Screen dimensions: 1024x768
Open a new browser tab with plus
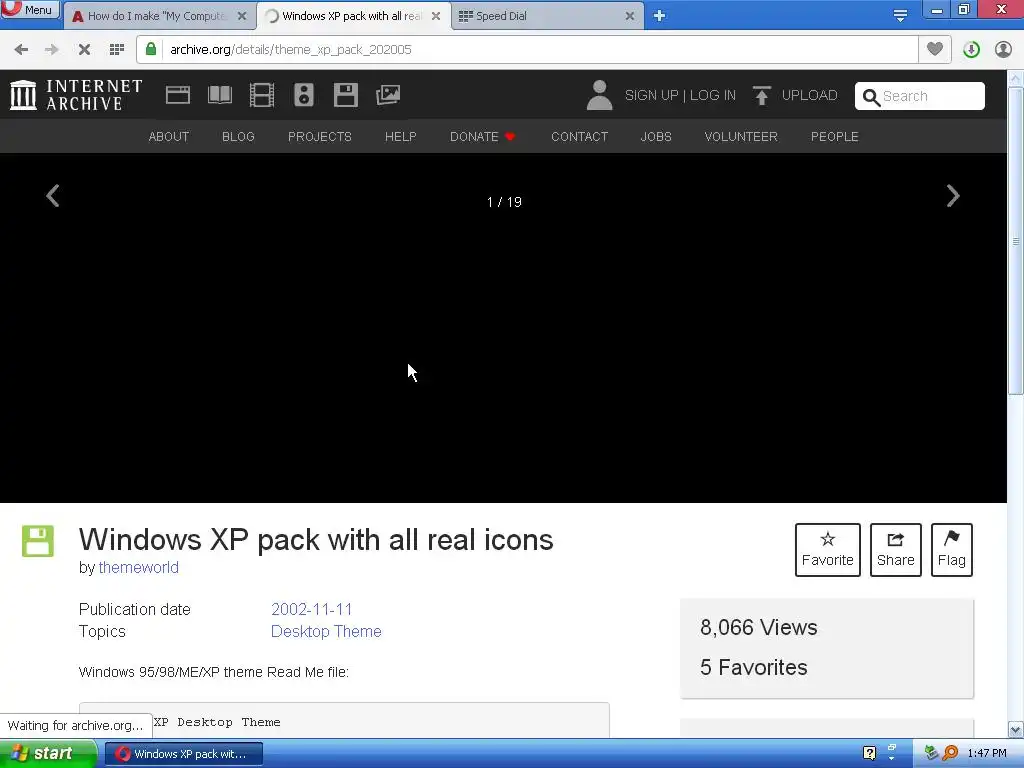[x=660, y=16]
